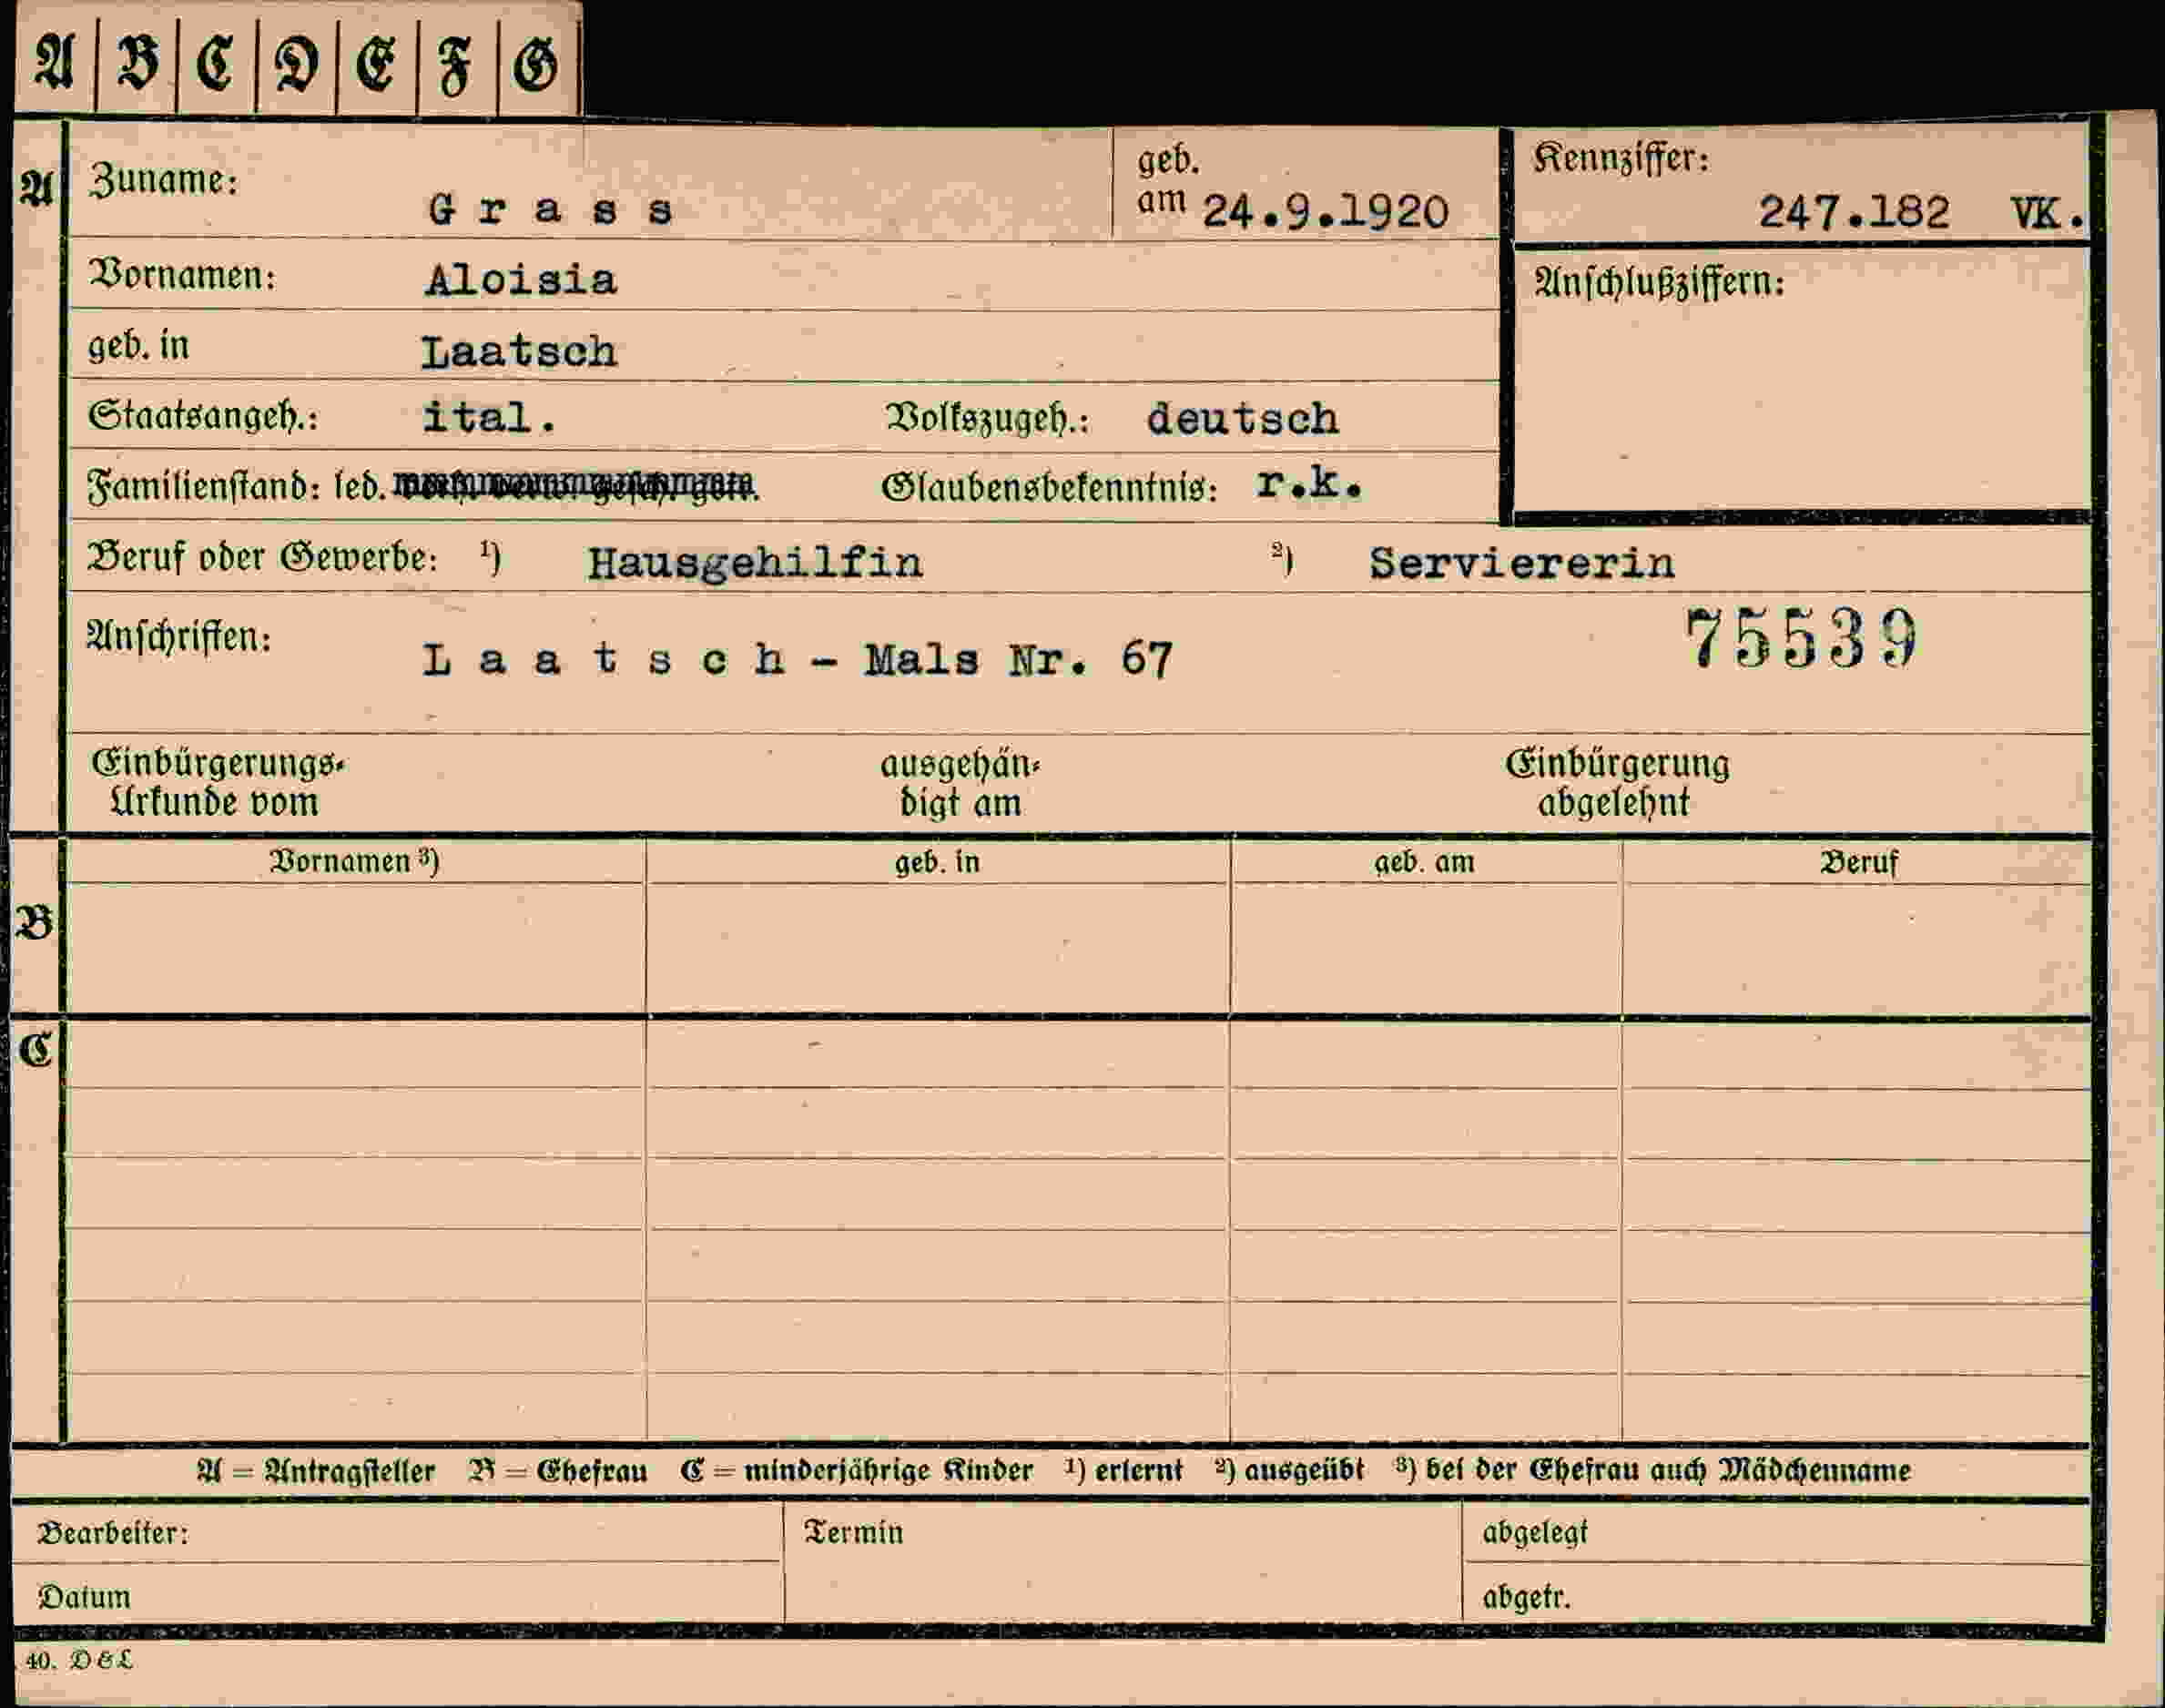
Task: Click the "Glaubensbekenntnis:" label
Action: tap(1049, 488)
